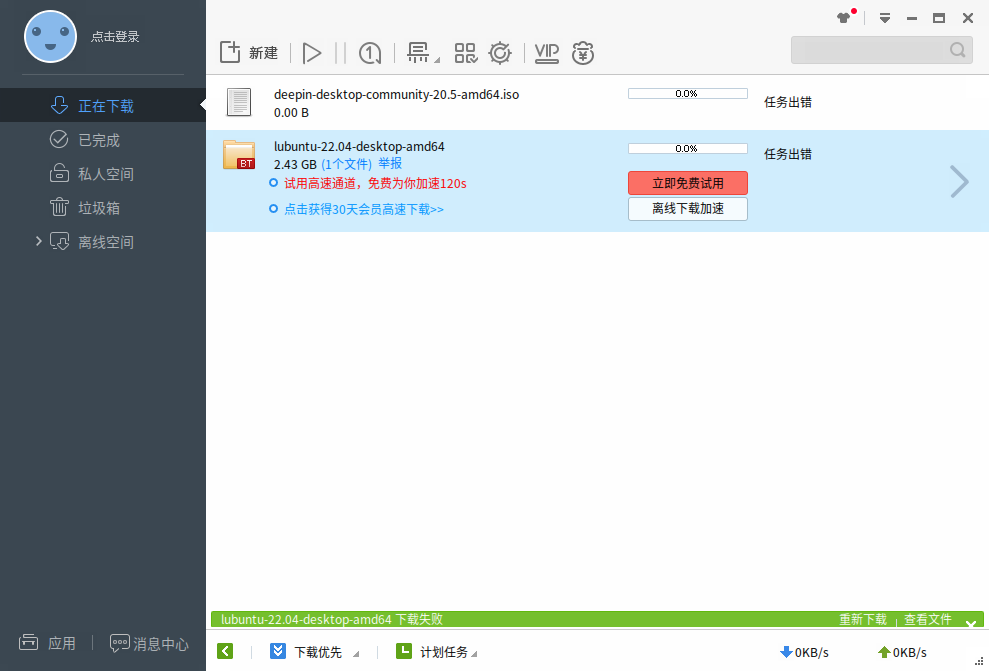
Task: Start all downloads with the play icon
Action: (312, 53)
